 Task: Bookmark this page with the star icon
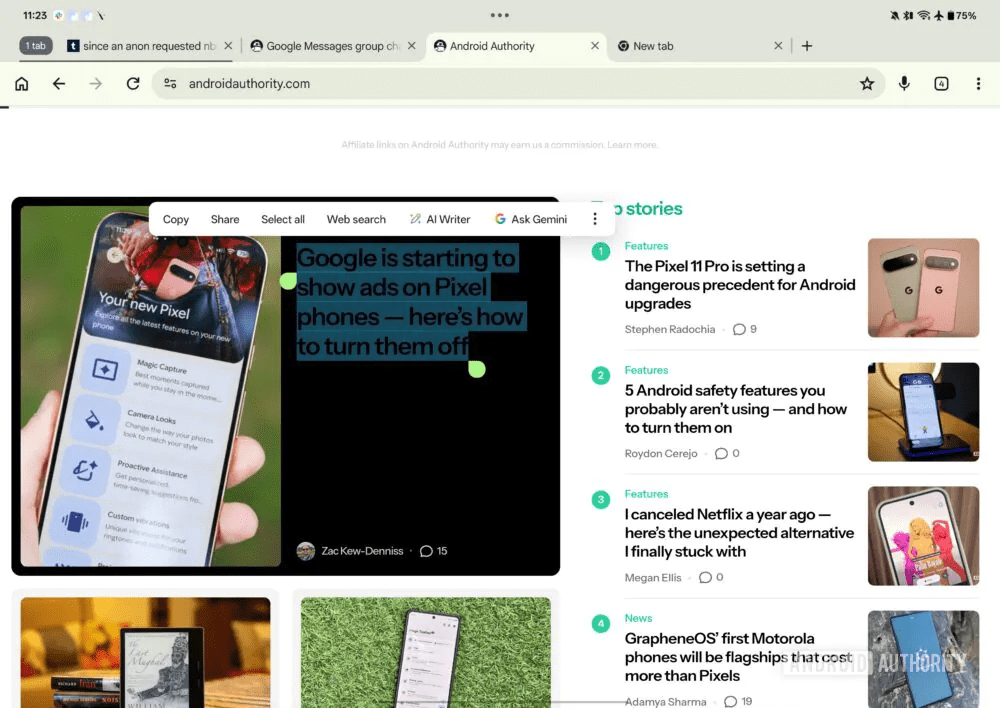tap(867, 84)
